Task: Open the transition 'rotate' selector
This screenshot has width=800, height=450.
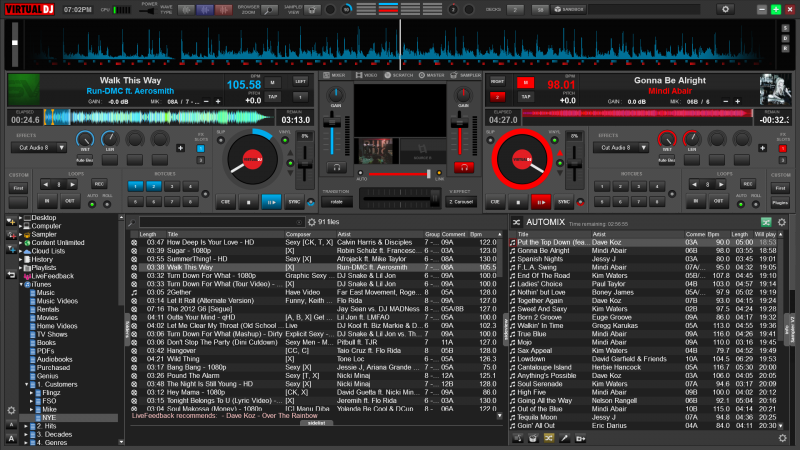Action: (337, 202)
